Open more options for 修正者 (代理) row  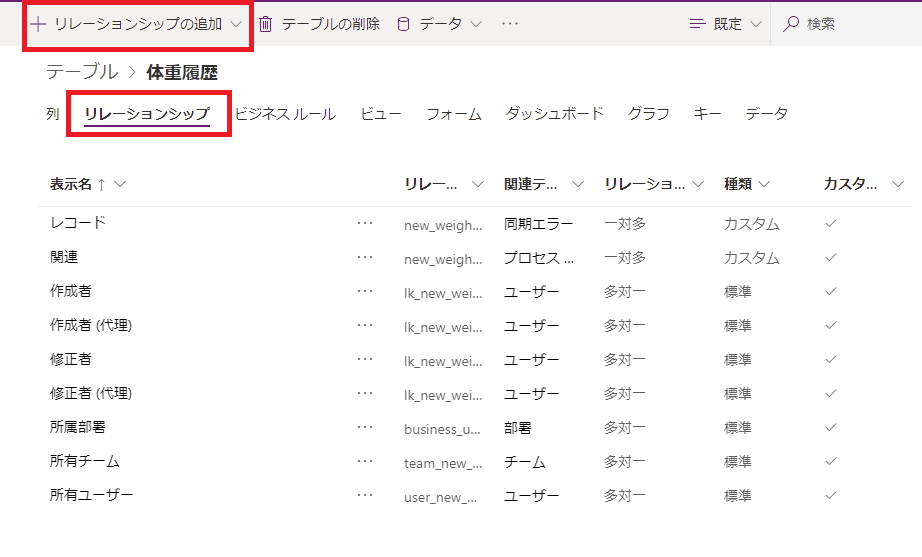click(365, 393)
